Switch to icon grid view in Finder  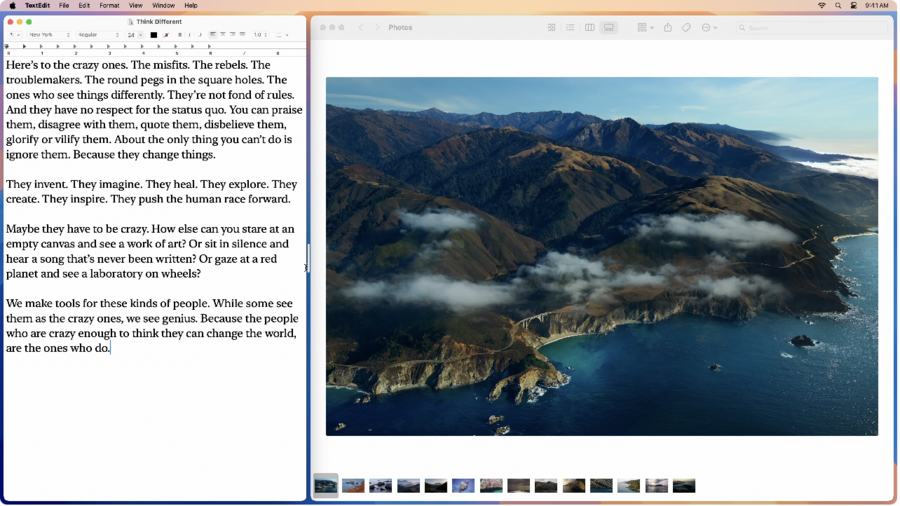click(x=551, y=28)
